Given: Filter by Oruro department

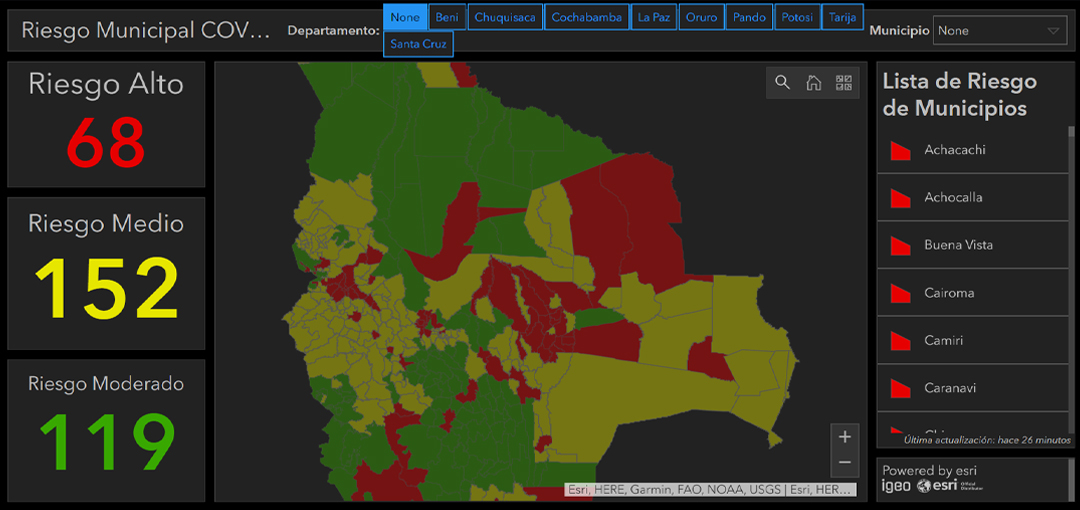Looking at the screenshot, I should point(702,17).
